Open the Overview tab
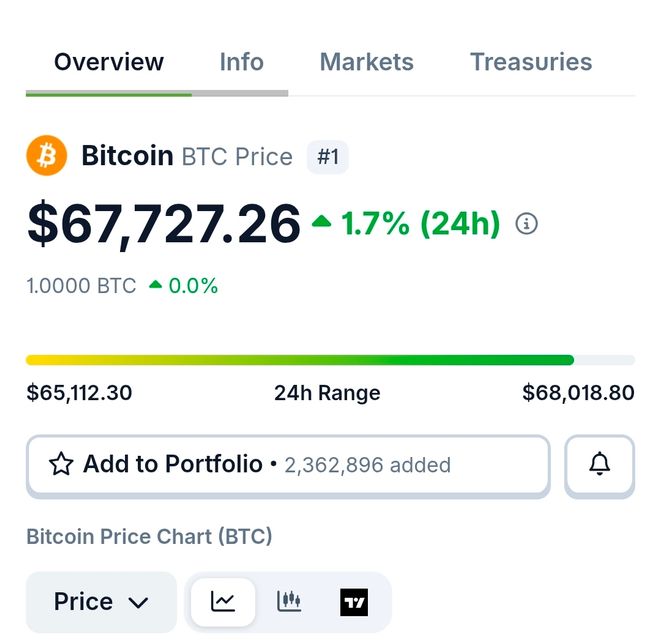 (108, 62)
